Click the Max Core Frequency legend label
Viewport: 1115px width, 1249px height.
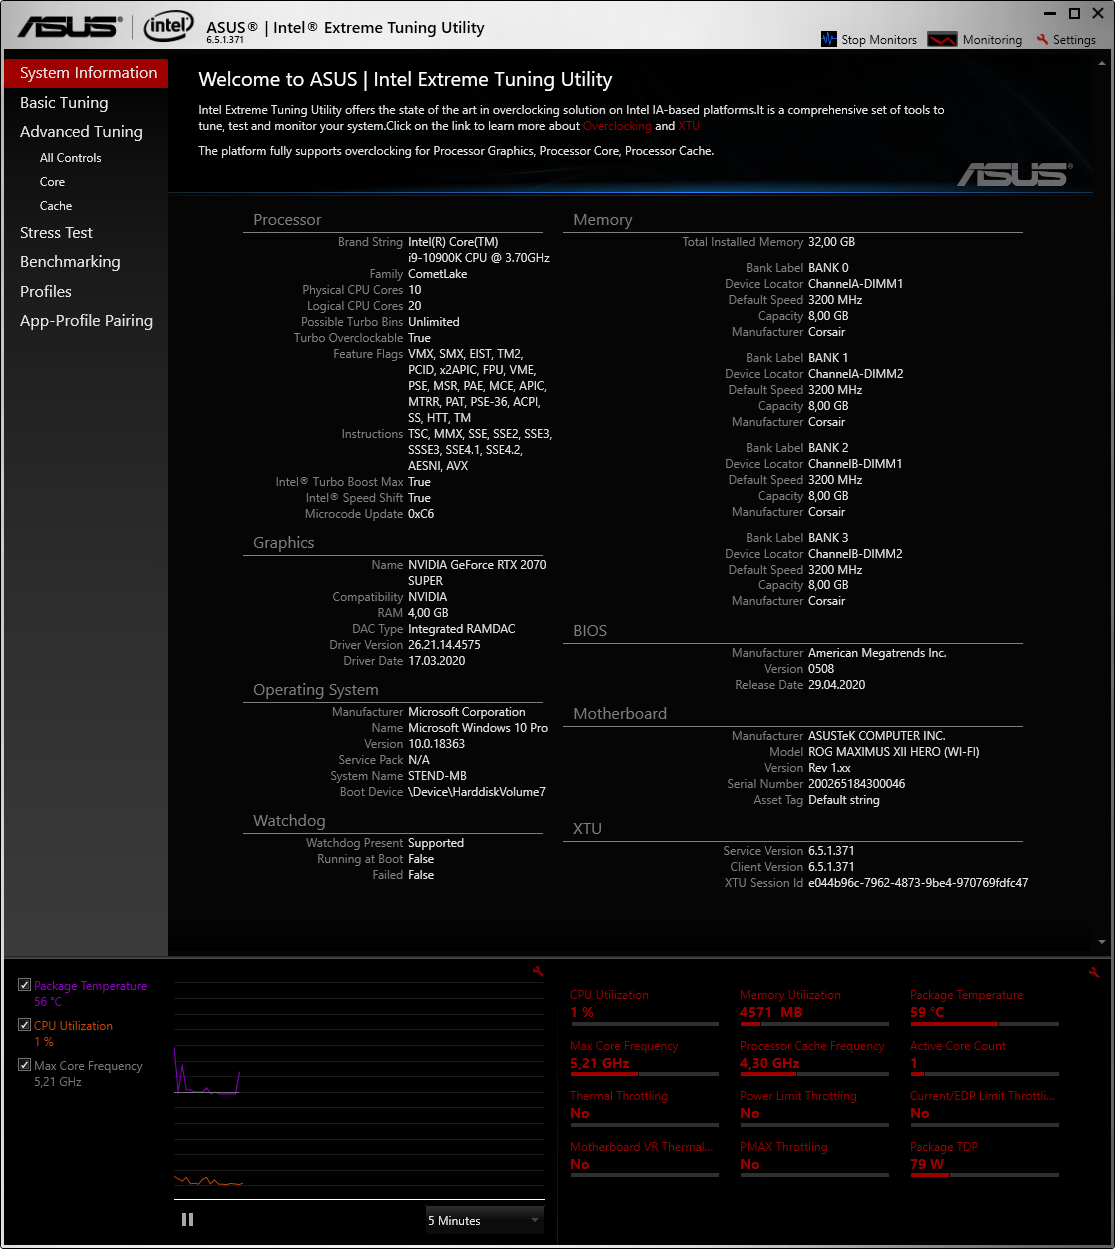click(x=88, y=1066)
